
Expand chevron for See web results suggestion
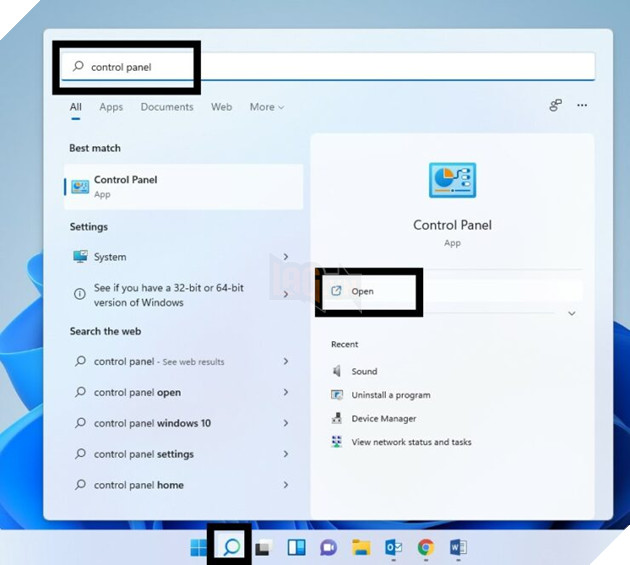286,361
